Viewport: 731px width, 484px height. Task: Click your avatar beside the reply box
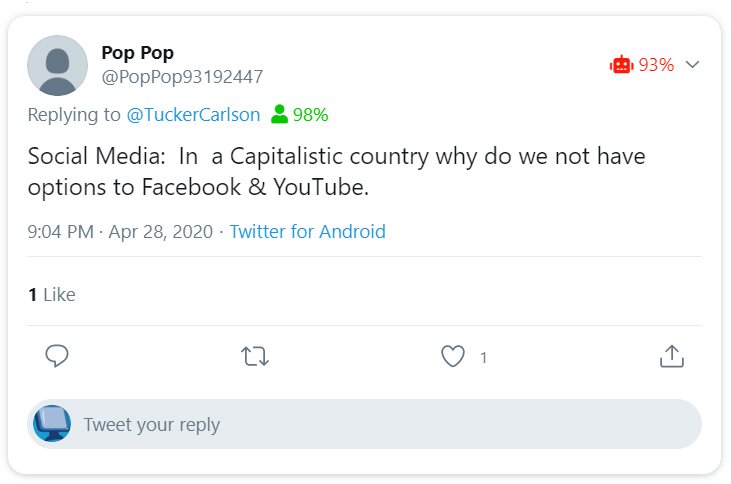tap(52, 424)
